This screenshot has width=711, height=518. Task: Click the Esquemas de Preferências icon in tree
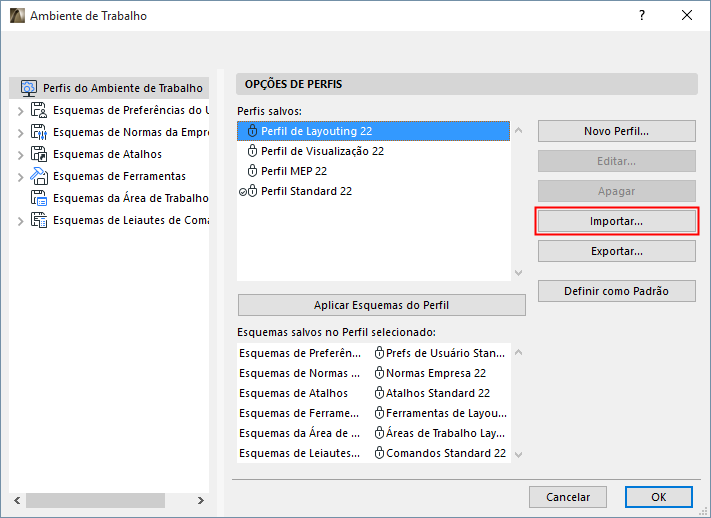39,110
